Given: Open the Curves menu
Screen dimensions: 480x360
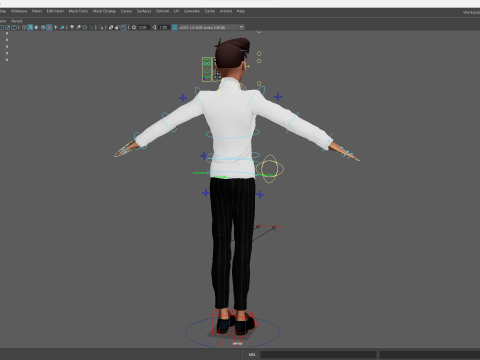Looking at the screenshot, I should (126, 11).
